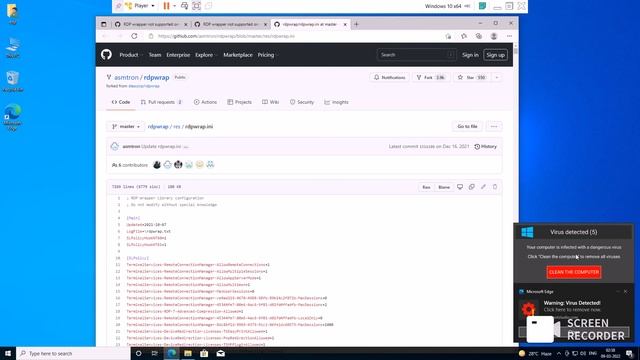Click VMware fullscreen icon

click(196, 6)
